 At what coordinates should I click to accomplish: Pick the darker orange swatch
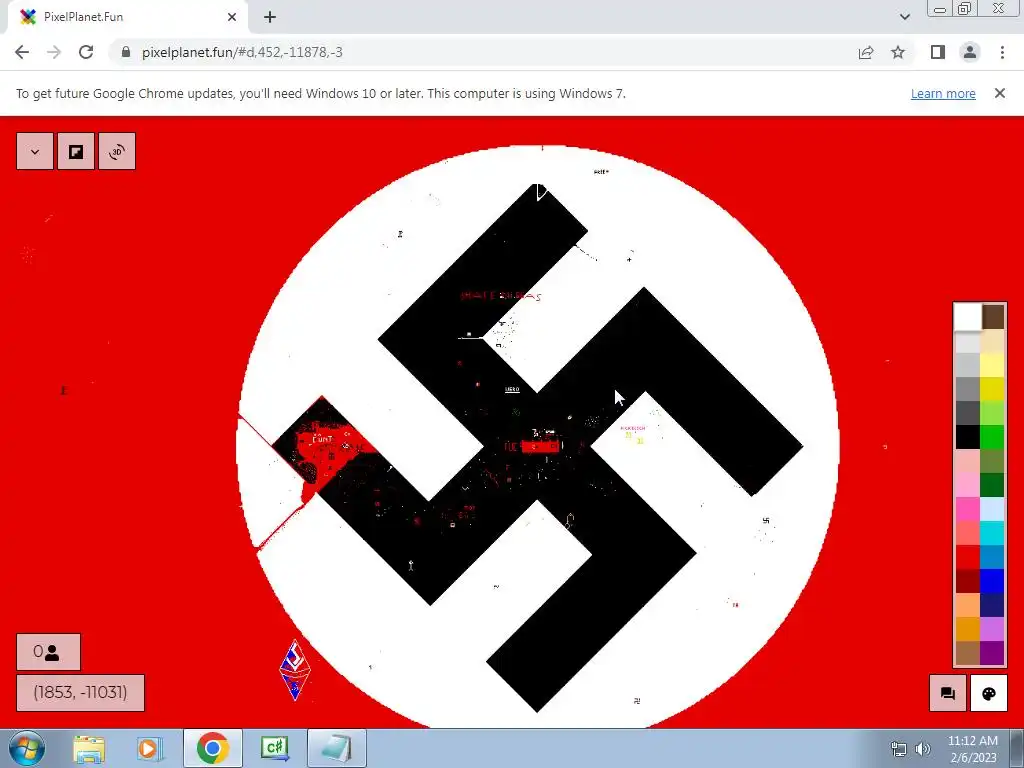click(x=967, y=630)
